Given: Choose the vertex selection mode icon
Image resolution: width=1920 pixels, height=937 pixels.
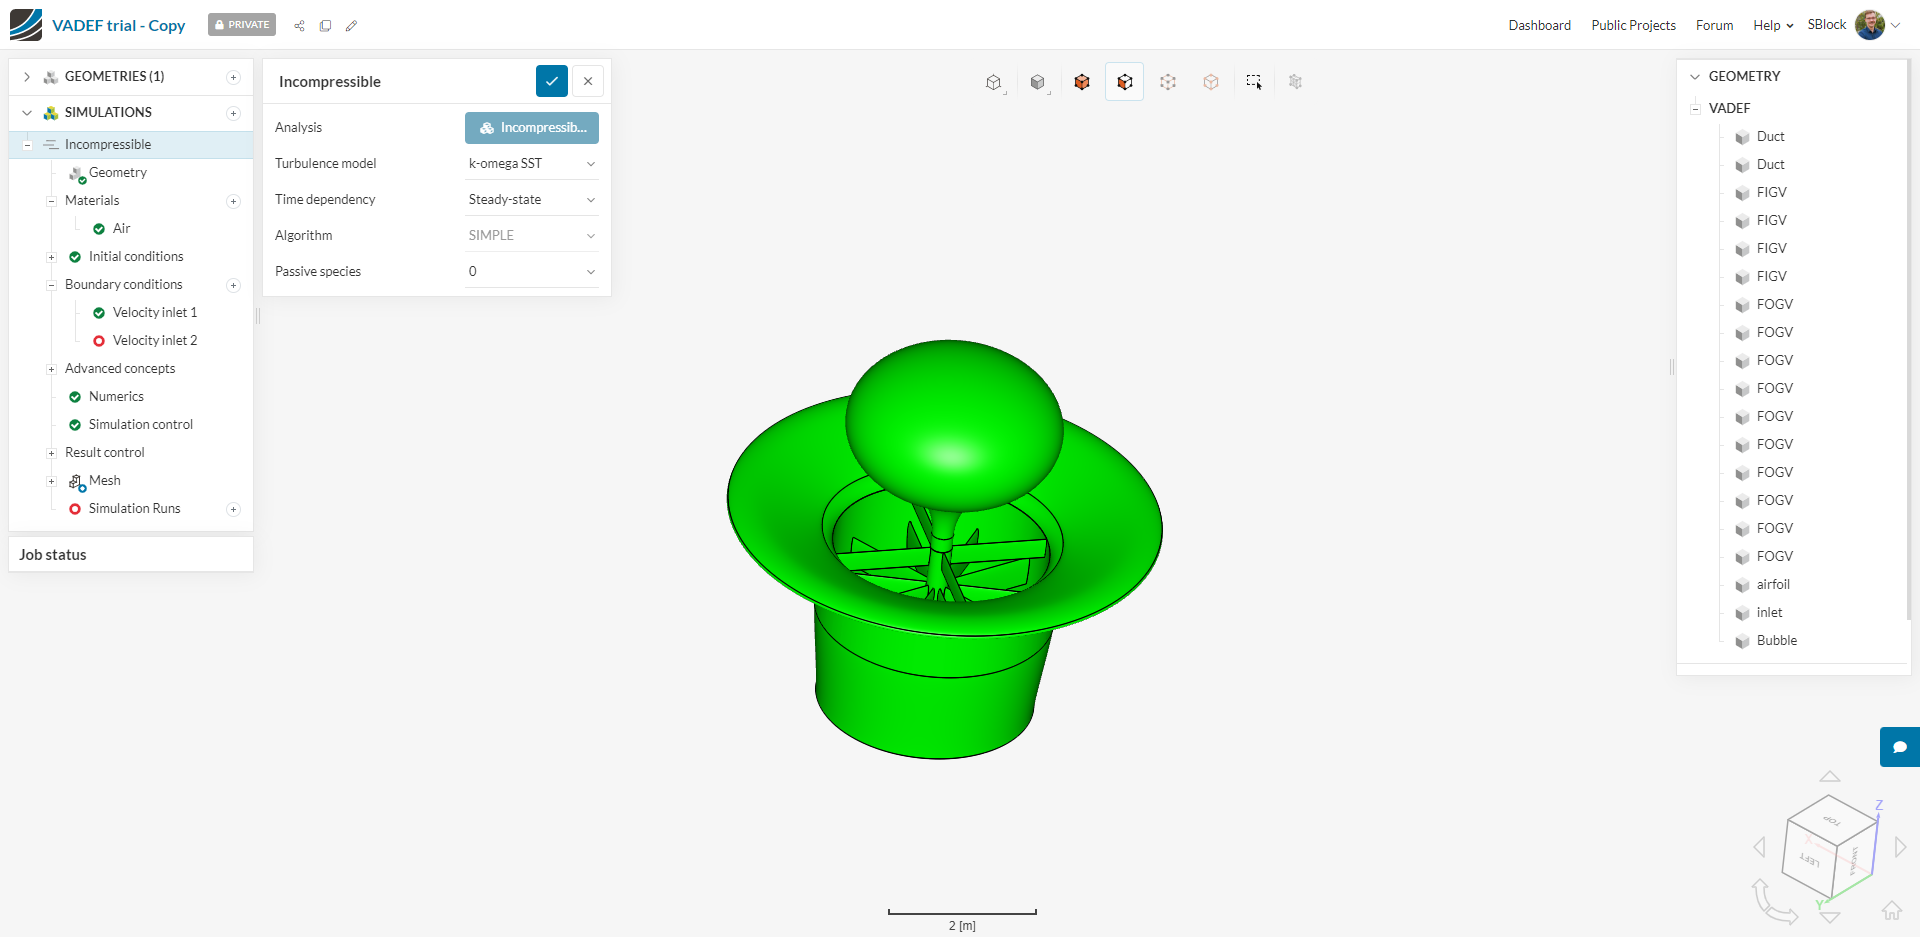Looking at the screenshot, I should [x=1168, y=81].
